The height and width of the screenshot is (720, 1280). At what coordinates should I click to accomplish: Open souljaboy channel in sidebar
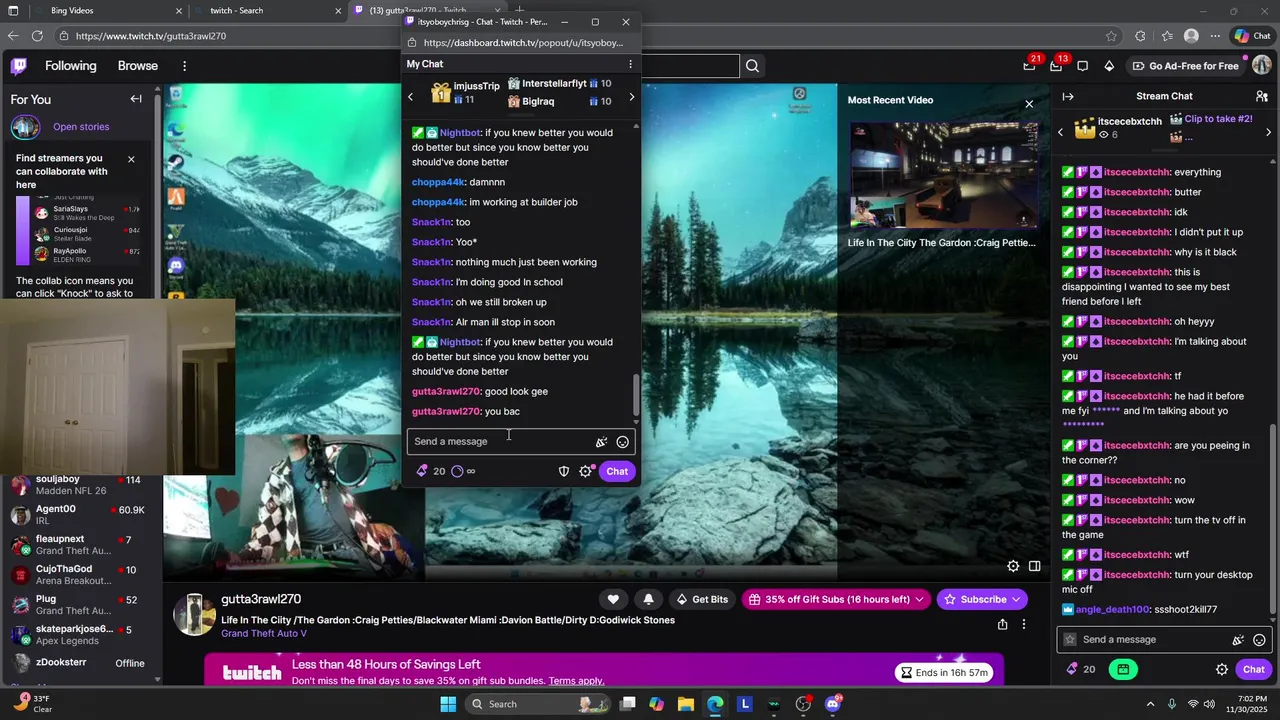click(78, 486)
